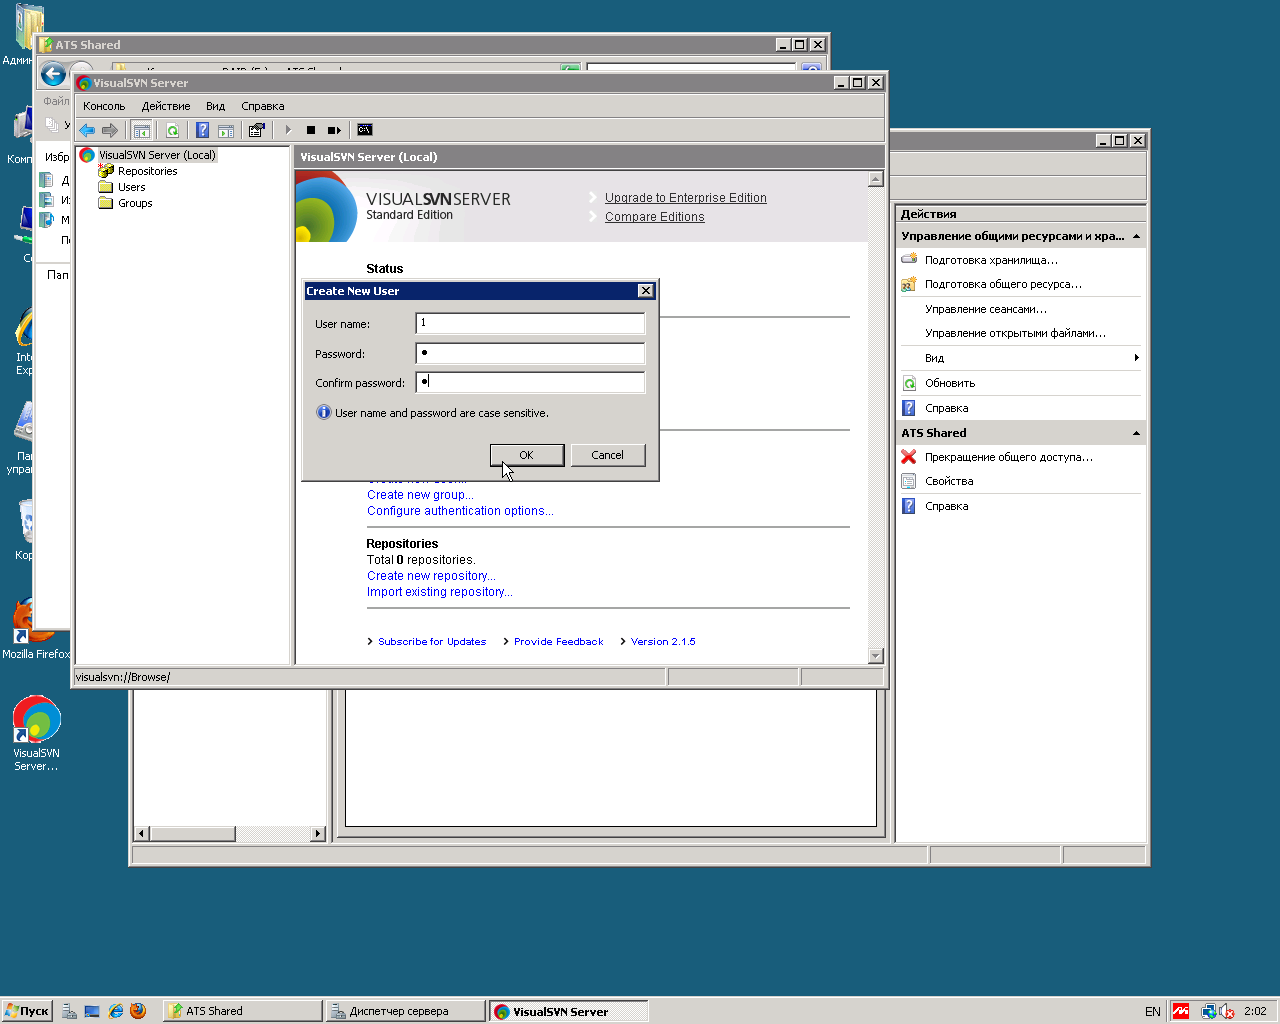This screenshot has width=1280, height=1024.
Task: Open the Mozilla Firefox desktop shortcut
Action: pos(36,630)
